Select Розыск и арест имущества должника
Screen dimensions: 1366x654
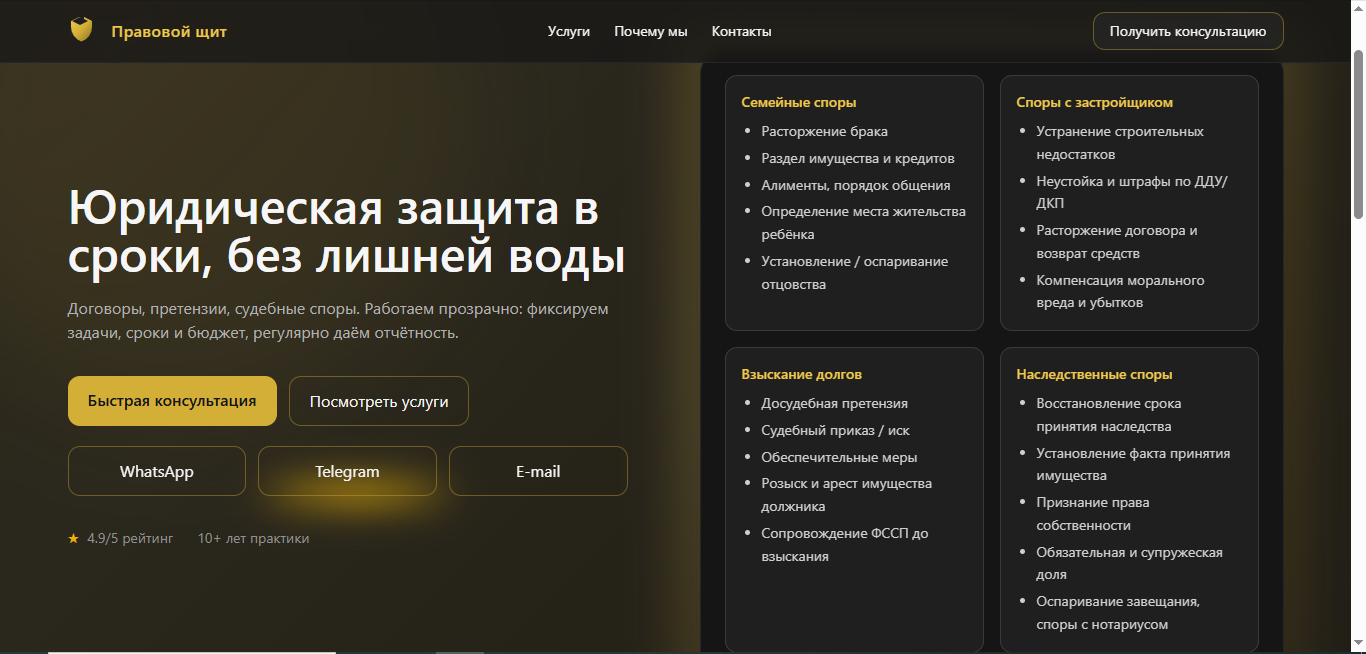coord(847,495)
